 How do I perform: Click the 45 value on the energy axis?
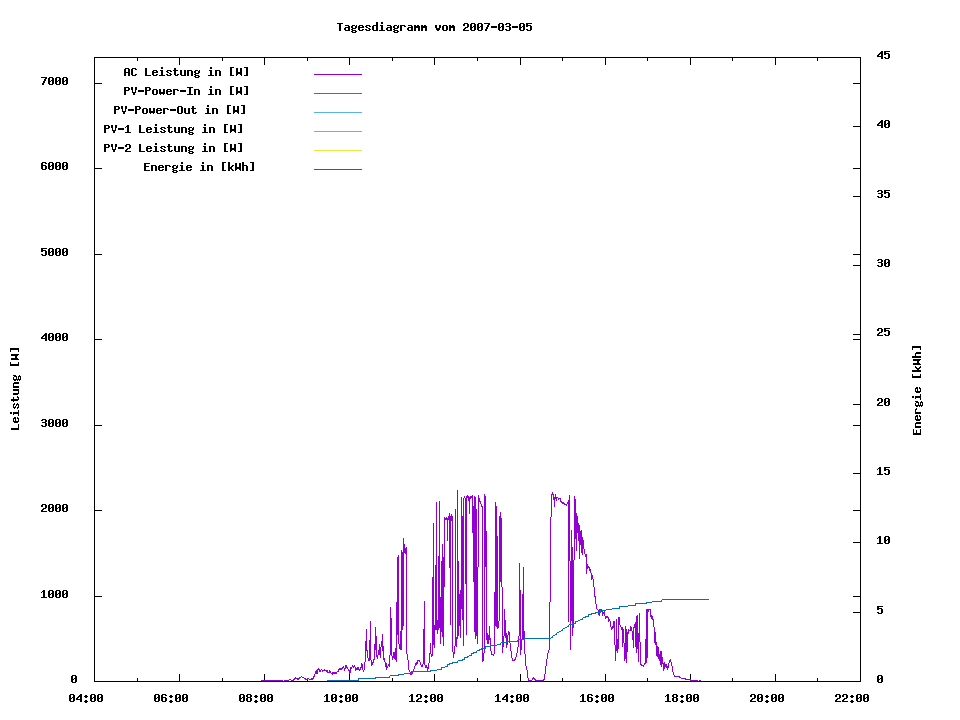pos(883,55)
